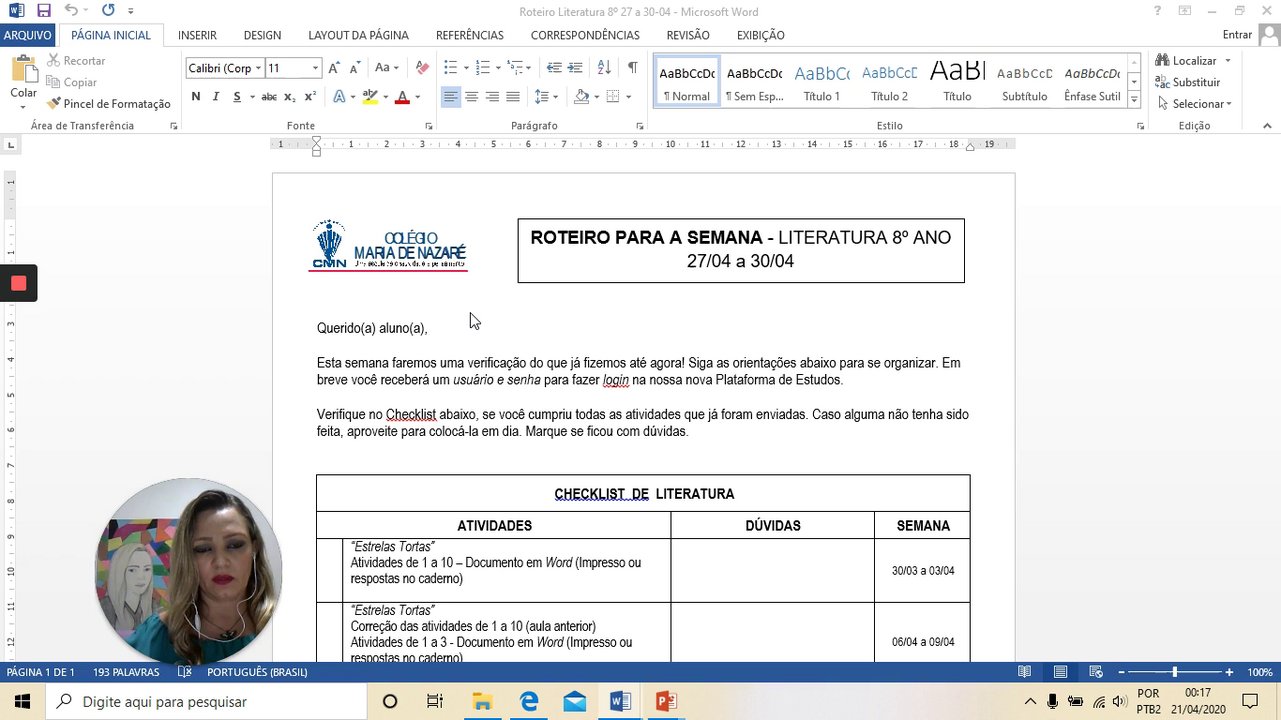
Task: Apply a bulleted list
Action: 450,68
